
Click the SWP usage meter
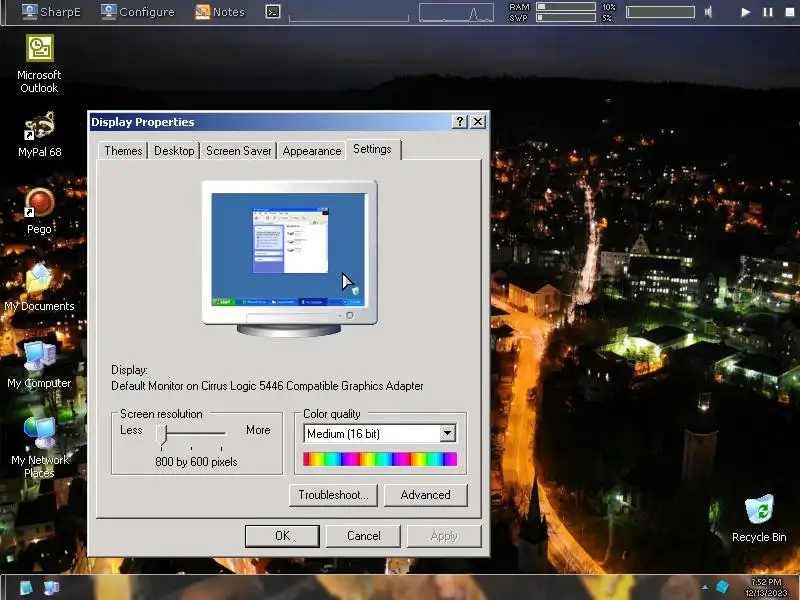[x=565, y=18]
